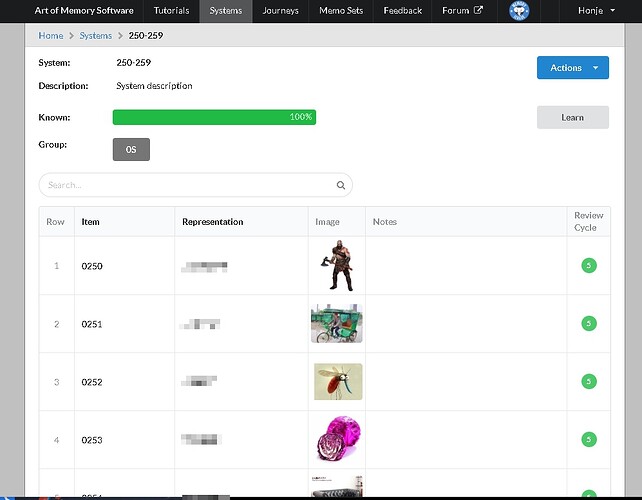Click the Learn button
Screen dimensions: 642x500
pos(572,118)
